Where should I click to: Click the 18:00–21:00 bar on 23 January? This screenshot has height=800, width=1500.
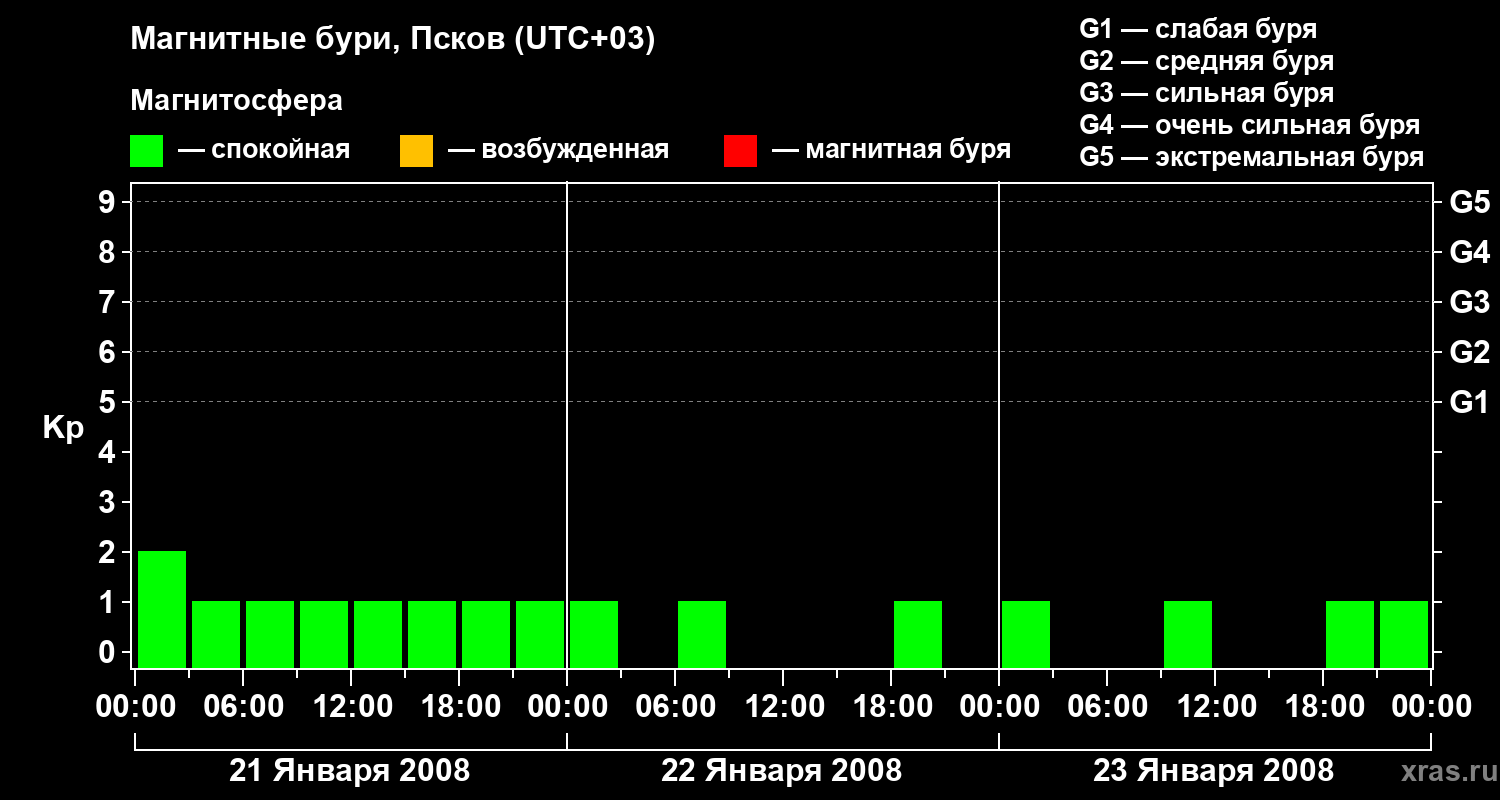1350,634
